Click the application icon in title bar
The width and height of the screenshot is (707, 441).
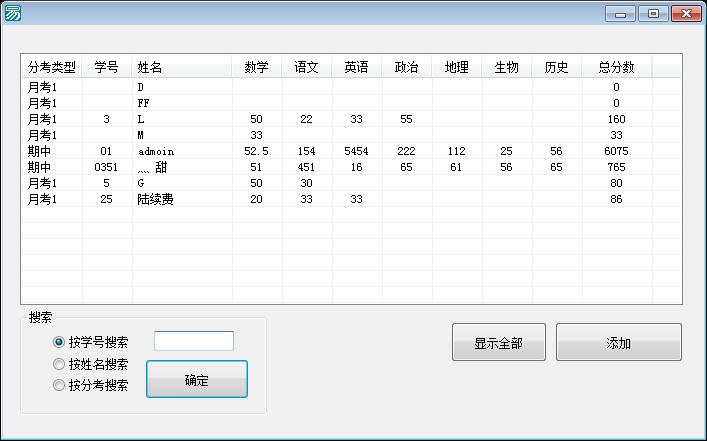pos(13,13)
